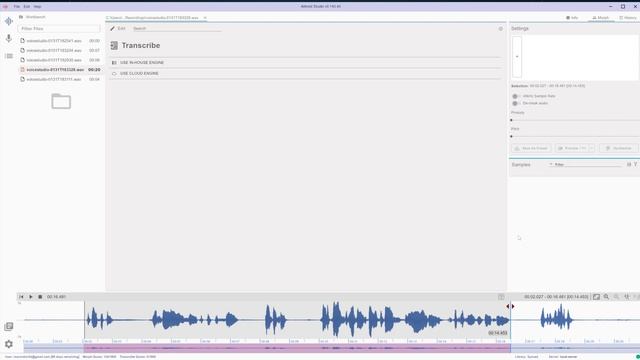The width and height of the screenshot is (640, 360).
Task: Open the library icon above the gear
Action: [x=9, y=326]
